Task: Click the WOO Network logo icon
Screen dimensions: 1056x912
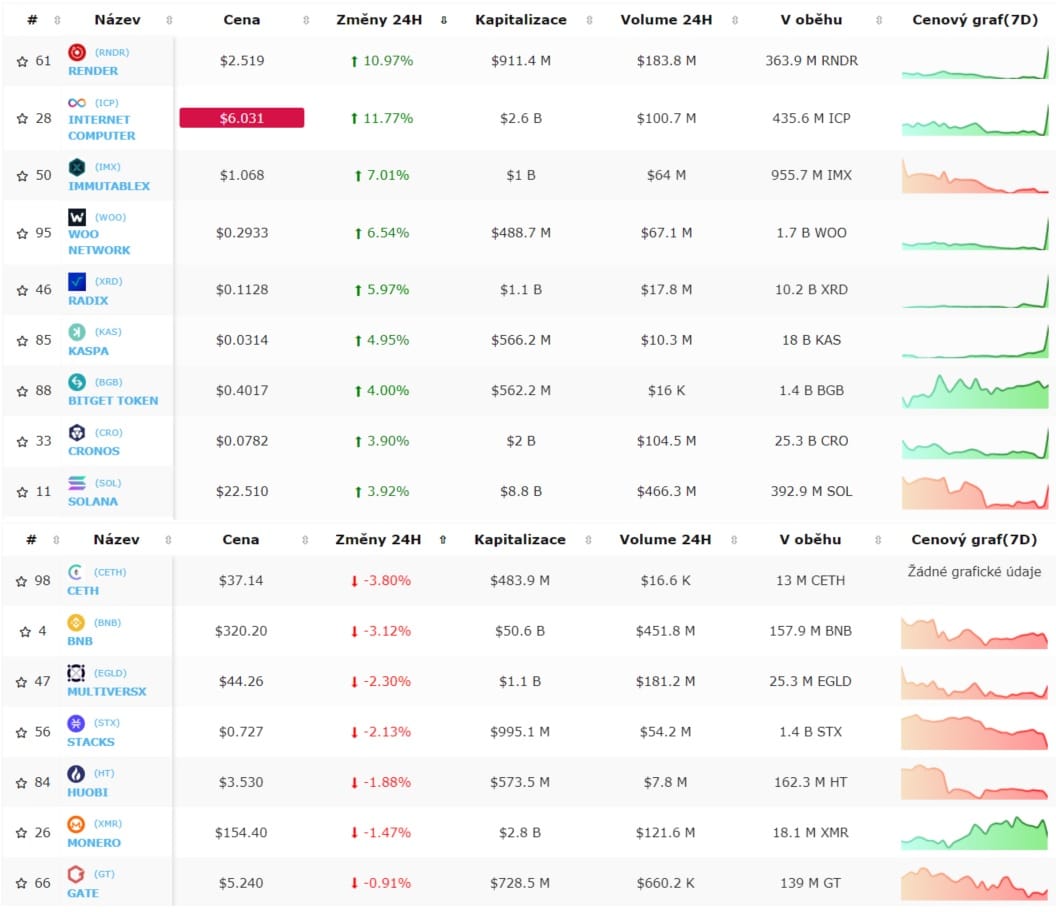Action: 77,217
